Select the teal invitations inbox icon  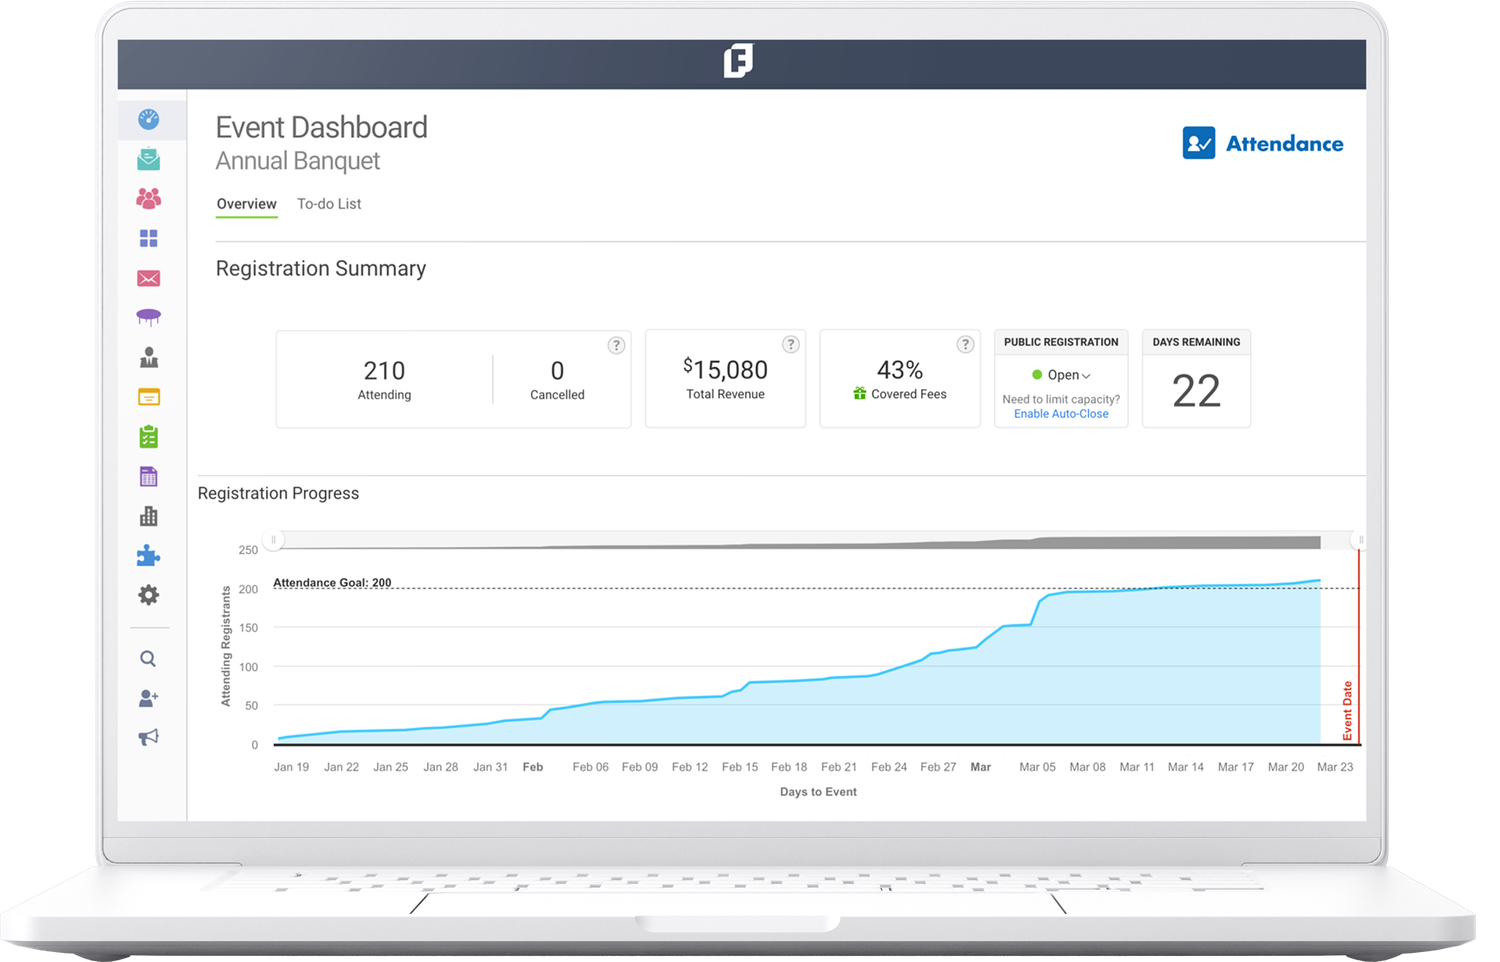pos(148,158)
